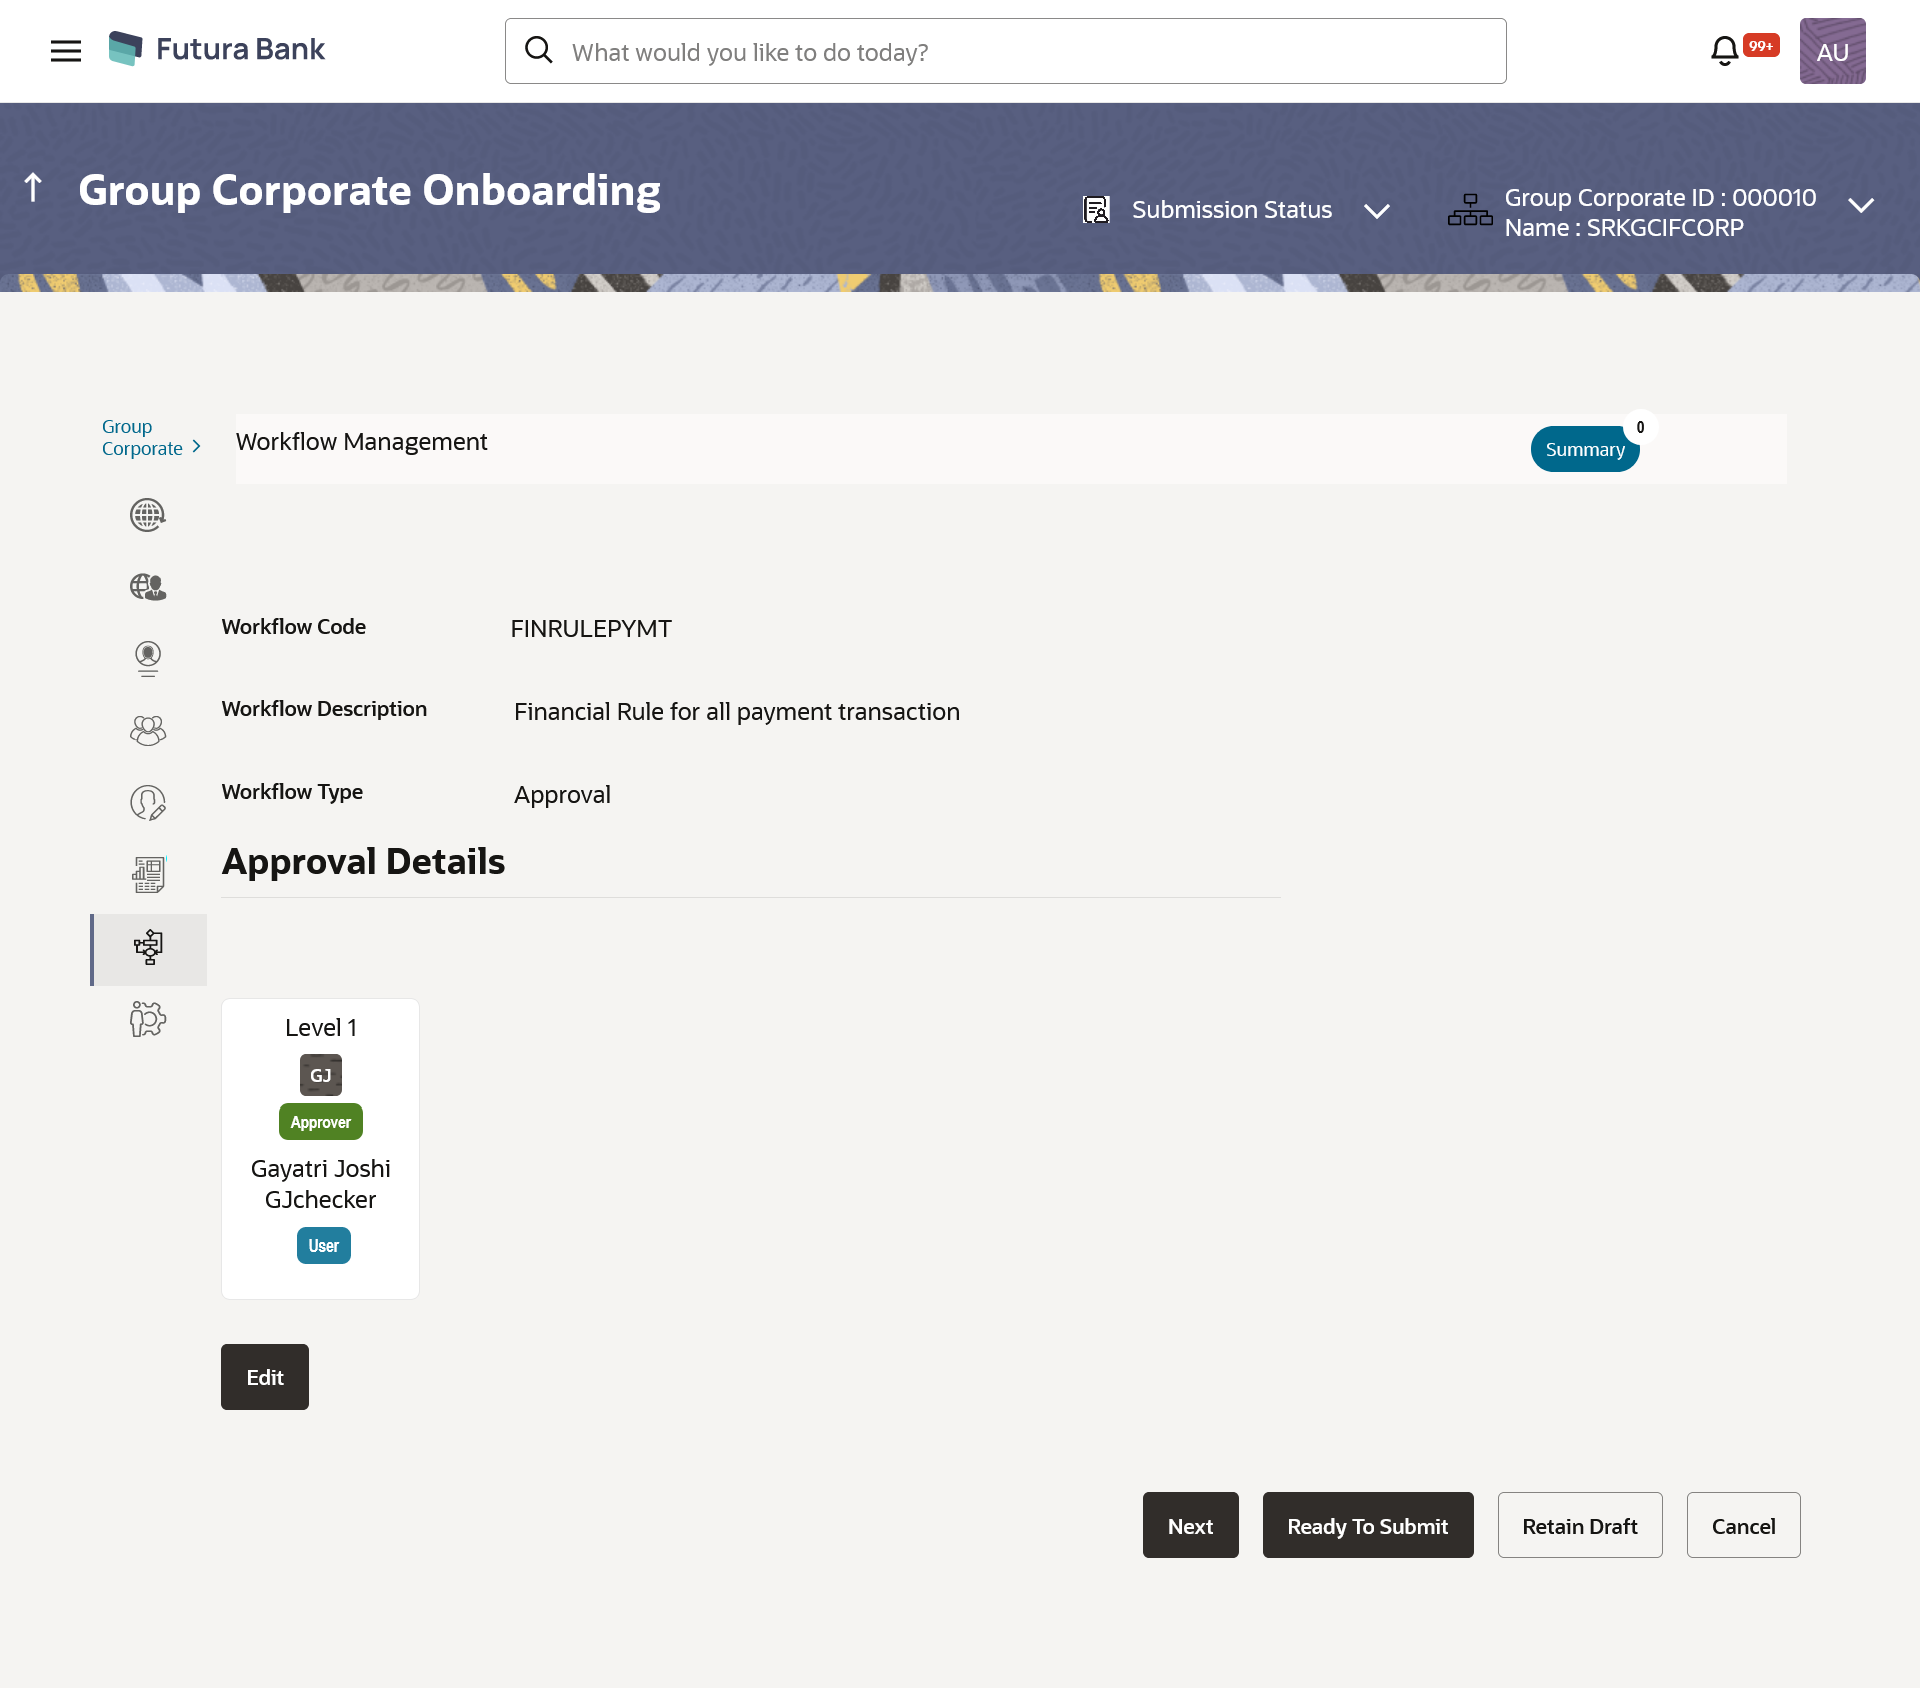Click the Retain Draft button
The width and height of the screenshot is (1920, 1688).
pyautogui.click(x=1580, y=1526)
